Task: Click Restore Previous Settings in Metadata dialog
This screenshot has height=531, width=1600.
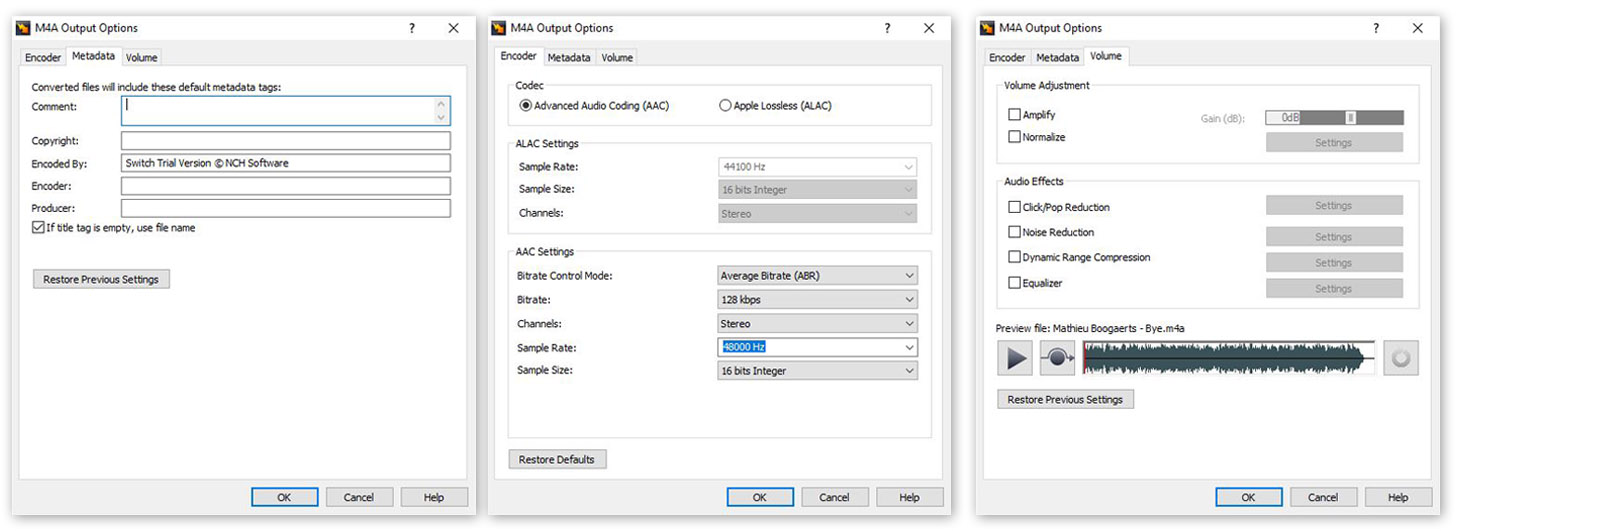Action: pyautogui.click(x=101, y=279)
